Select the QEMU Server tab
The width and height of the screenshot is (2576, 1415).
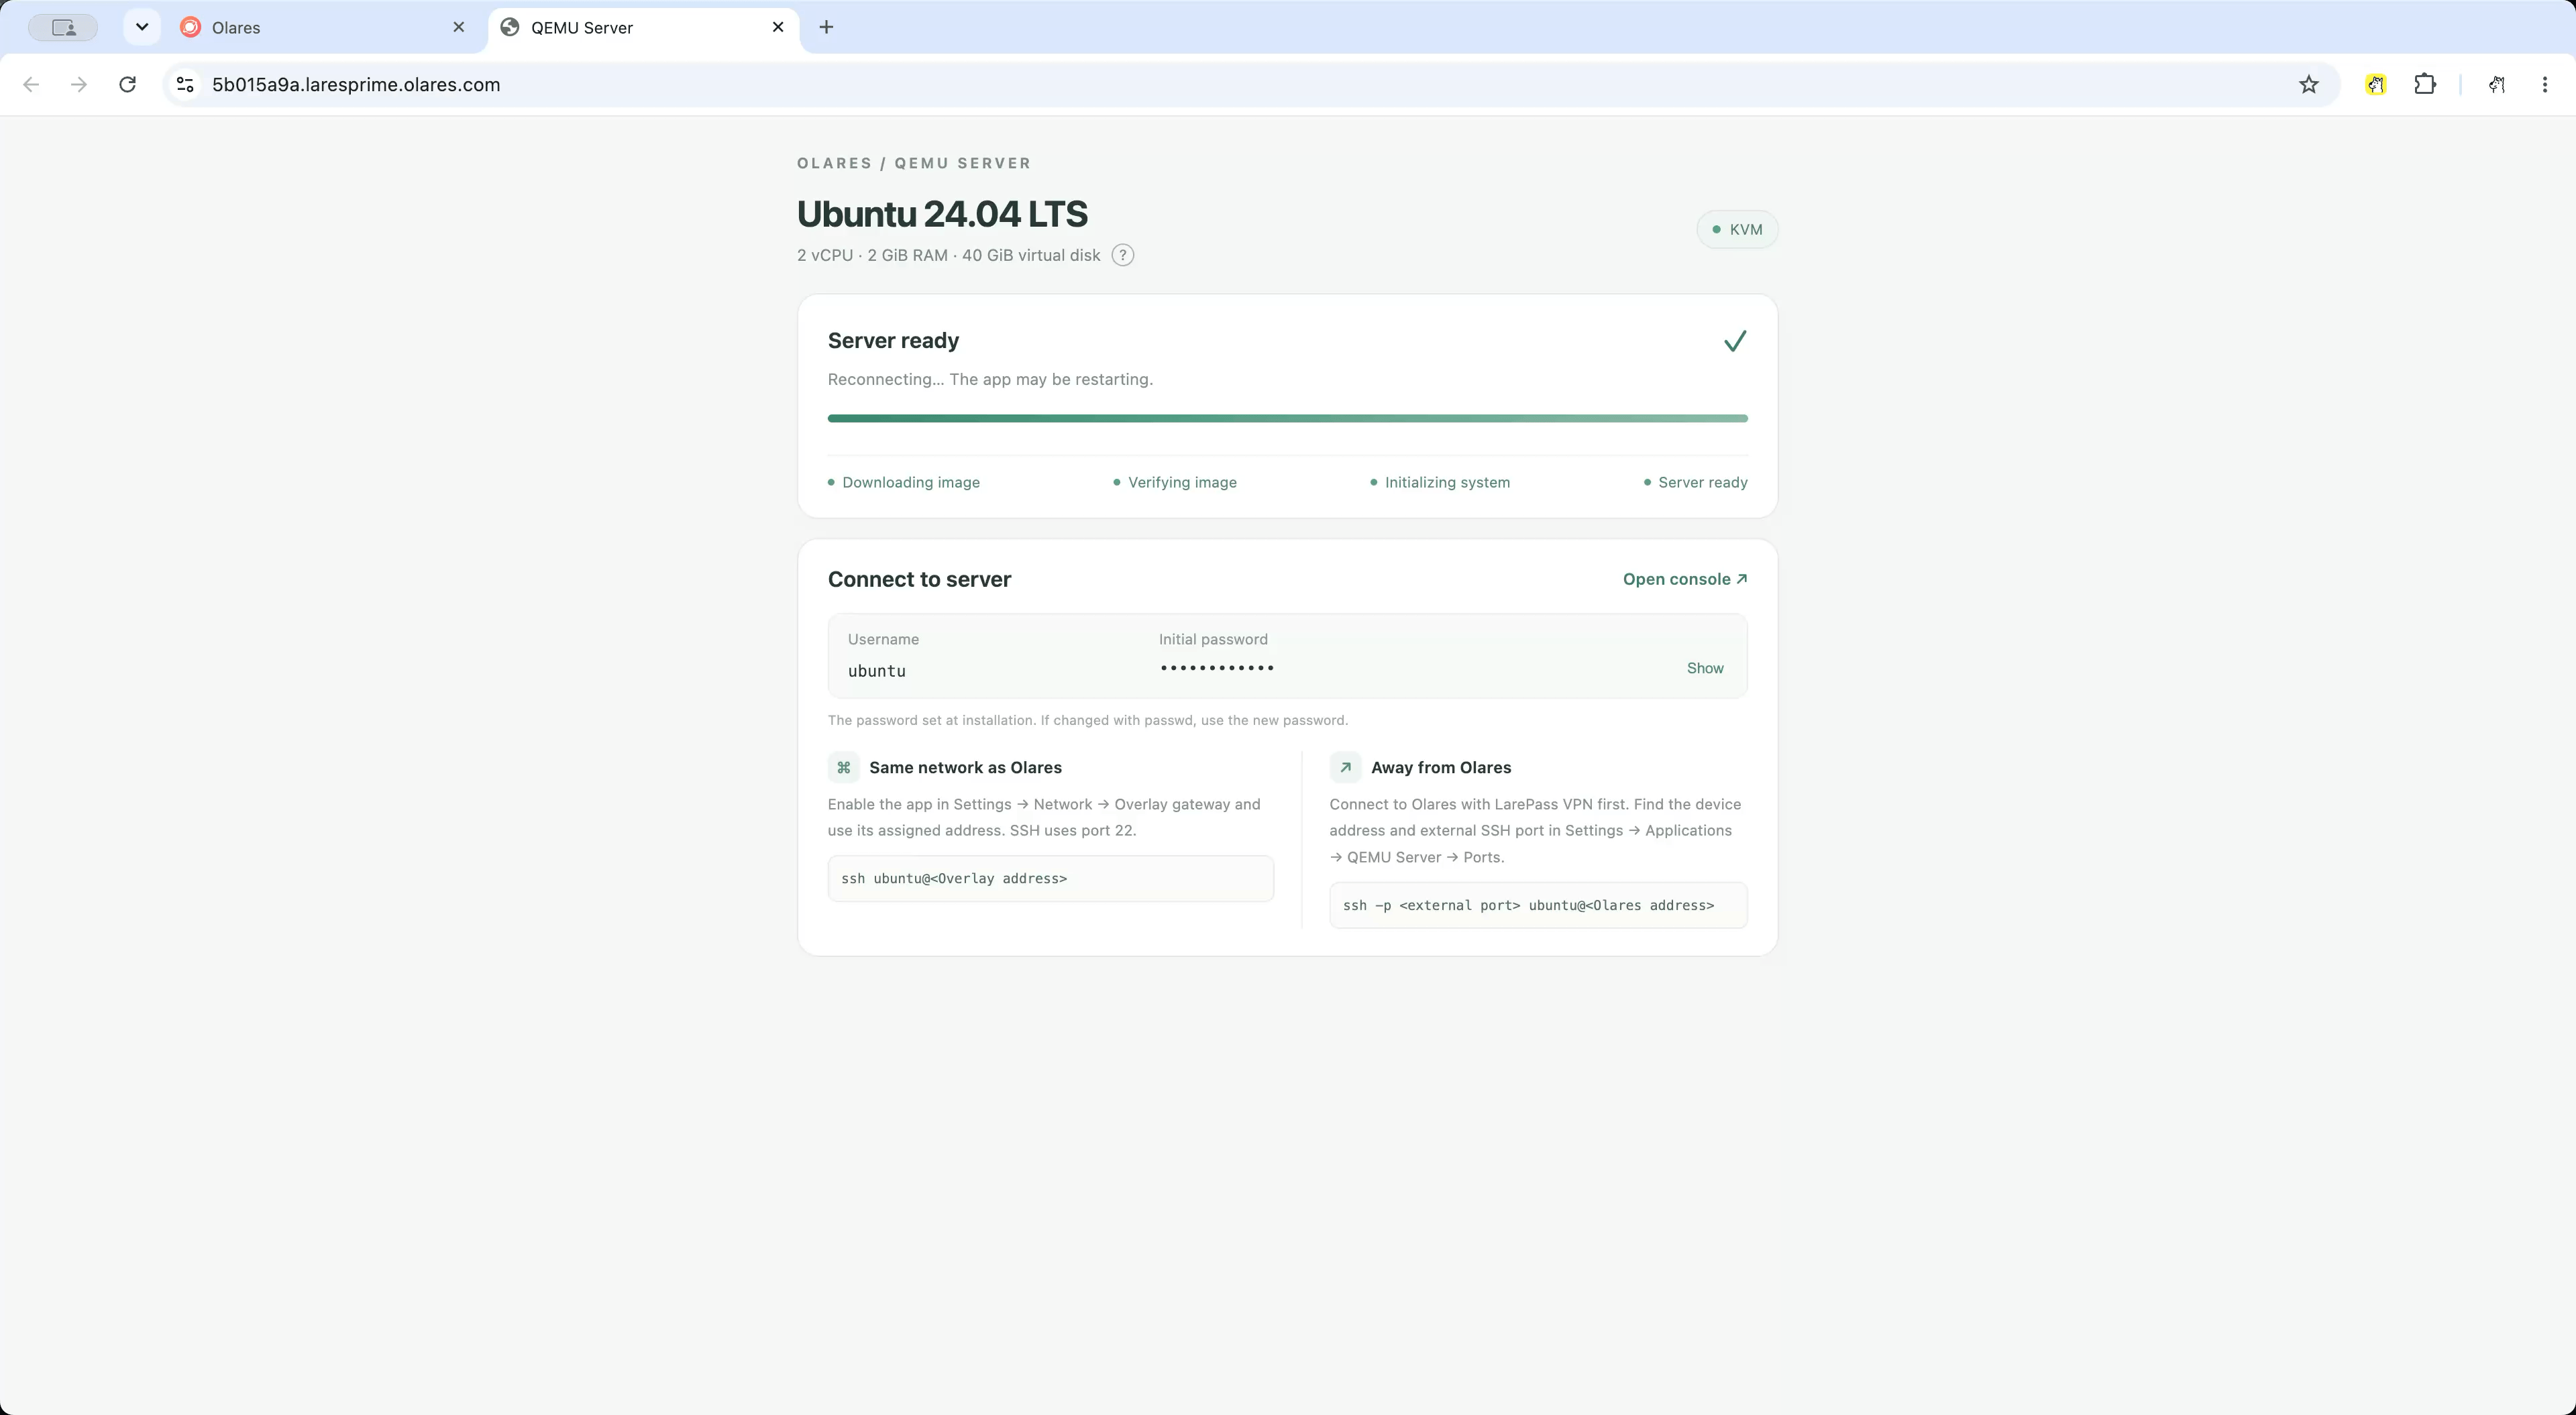[x=643, y=28]
